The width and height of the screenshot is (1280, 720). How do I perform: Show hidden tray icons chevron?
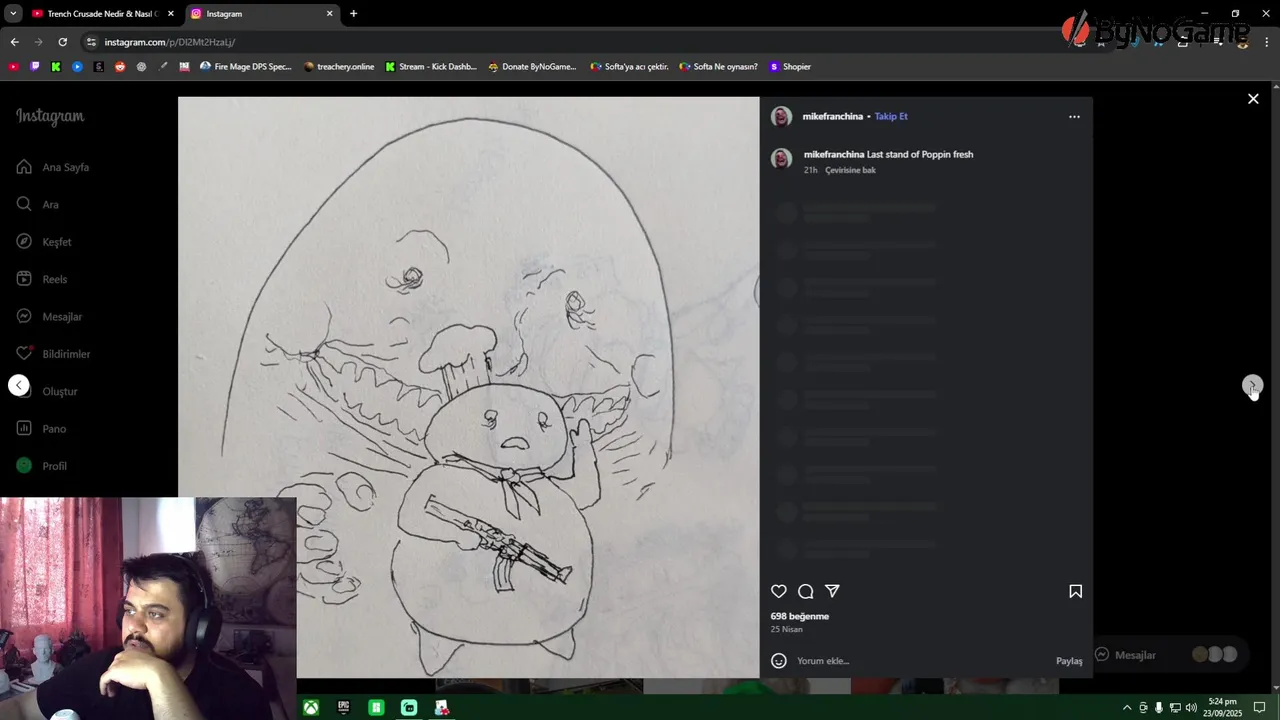(1127, 708)
